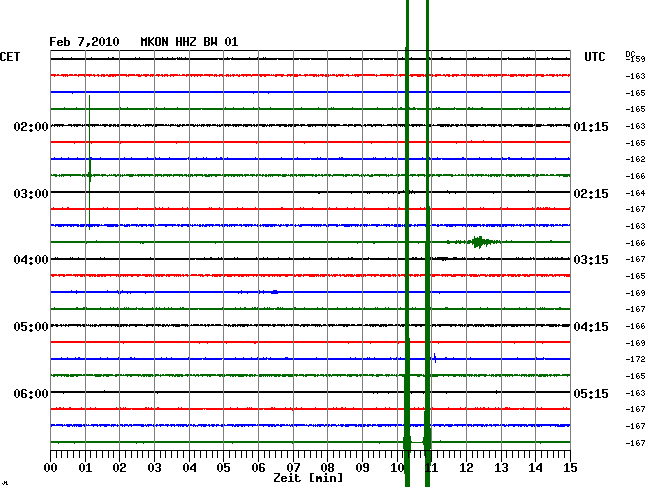Click the small blue spike just after minute 11
Screen dimensions: 650x494
435,358
